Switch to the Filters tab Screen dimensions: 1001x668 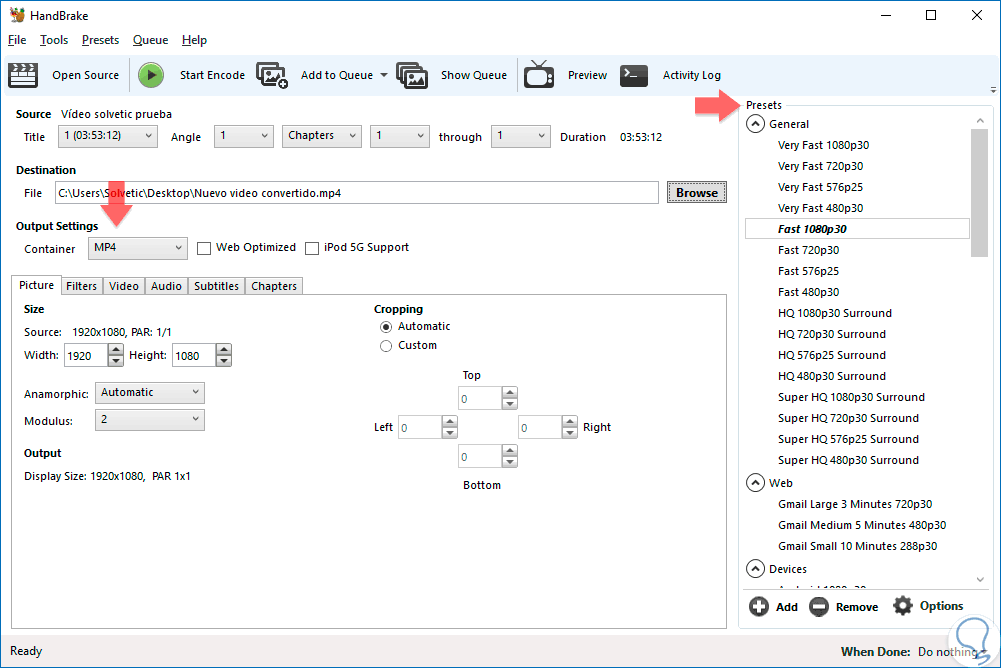click(x=81, y=286)
